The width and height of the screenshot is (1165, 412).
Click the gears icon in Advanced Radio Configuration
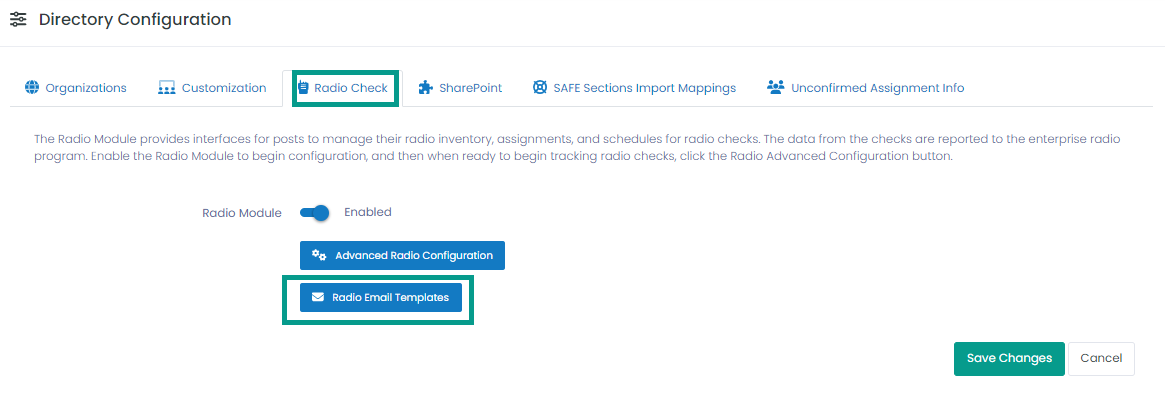pyautogui.click(x=319, y=255)
